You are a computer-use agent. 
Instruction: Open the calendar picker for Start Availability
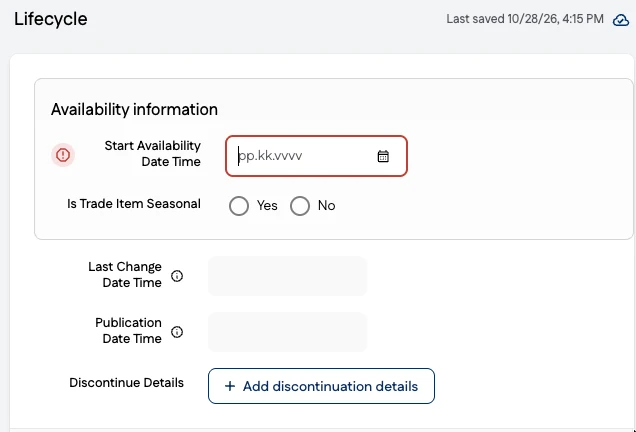pyautogui.click(x=383, y=156)
